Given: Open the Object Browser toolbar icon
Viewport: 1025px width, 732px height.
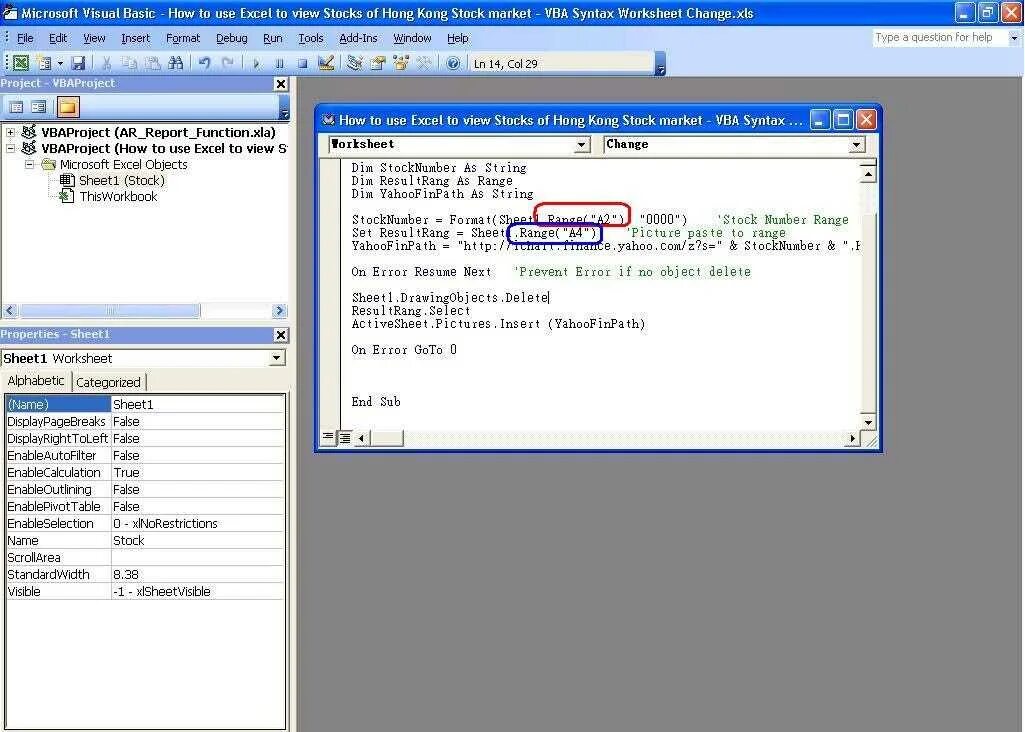Looking at the screenshot, I should [x=401, y=63].
